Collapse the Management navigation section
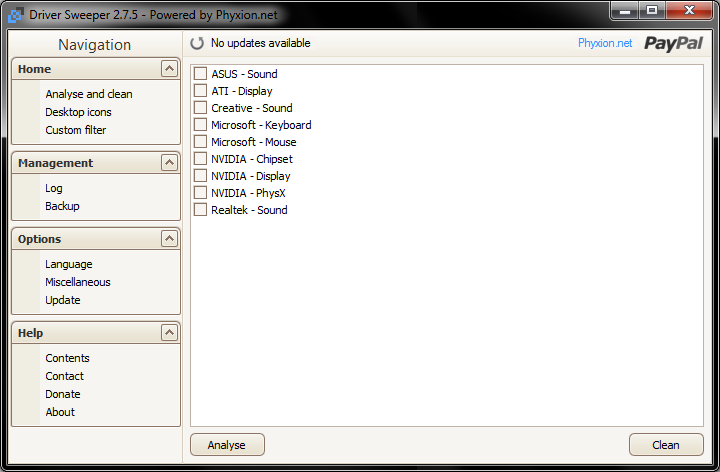 (169, 163)
